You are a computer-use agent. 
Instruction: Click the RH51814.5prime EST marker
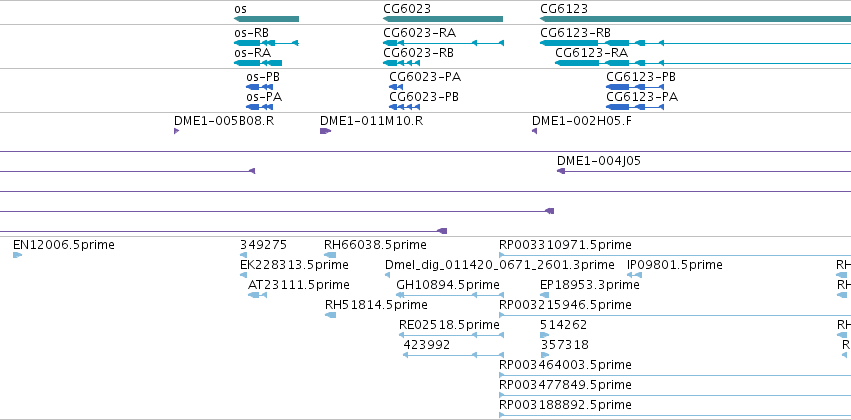tap(330, 315)
